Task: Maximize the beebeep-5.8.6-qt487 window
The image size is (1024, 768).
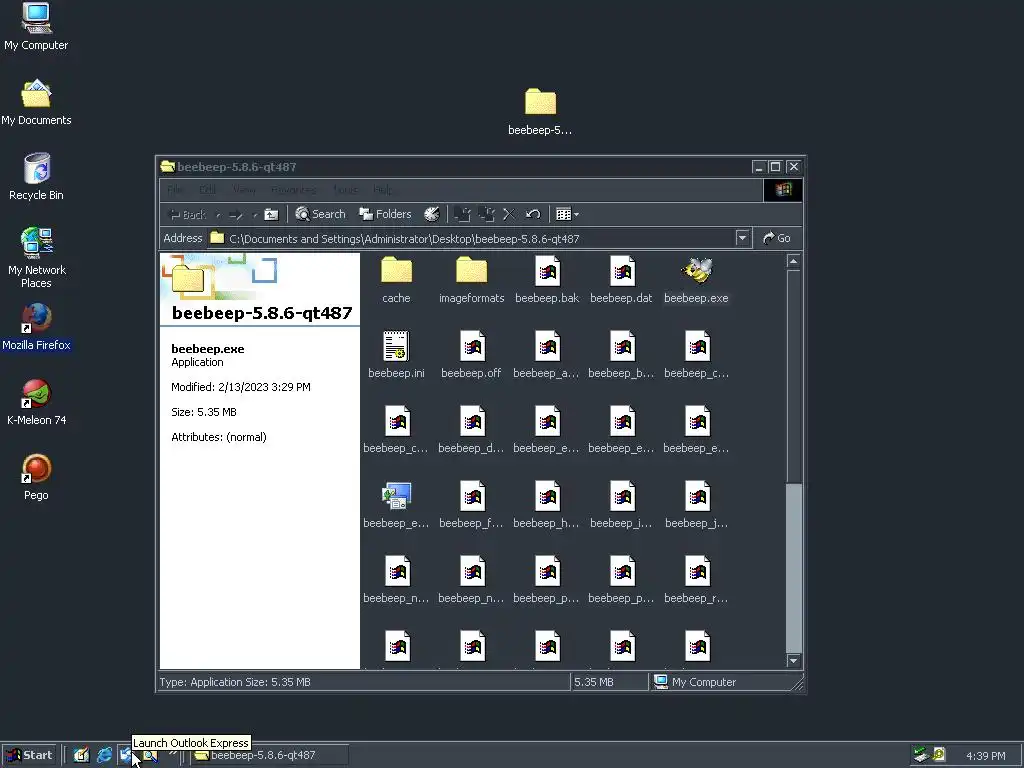Action: point(775,167)
